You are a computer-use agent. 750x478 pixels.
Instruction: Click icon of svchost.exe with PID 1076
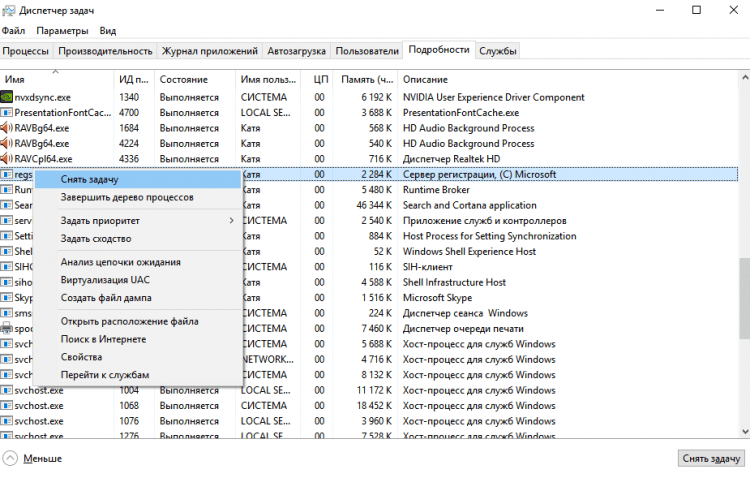click(x=6, y=421)
